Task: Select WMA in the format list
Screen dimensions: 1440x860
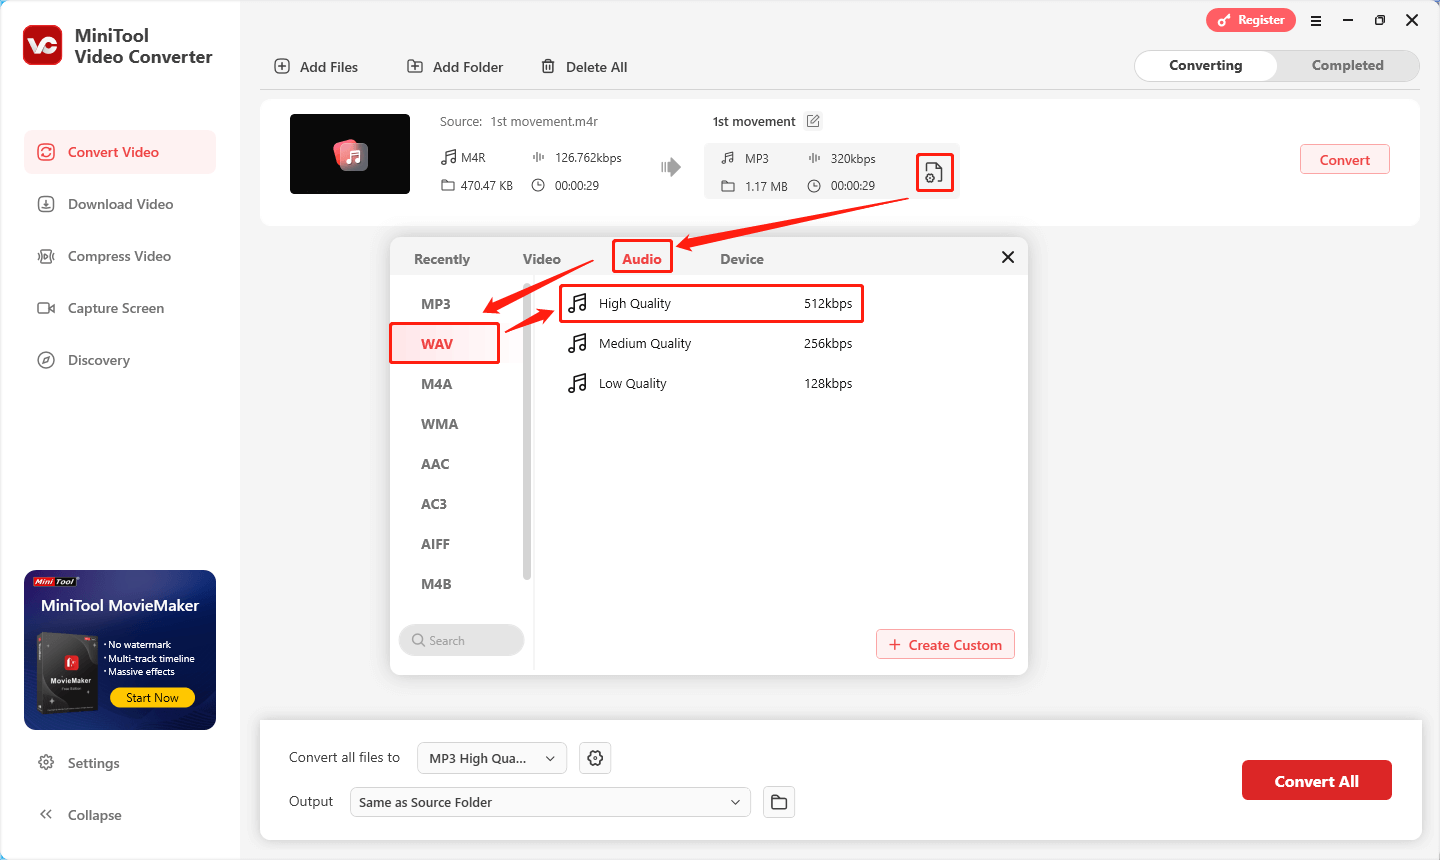Action: 440,424
